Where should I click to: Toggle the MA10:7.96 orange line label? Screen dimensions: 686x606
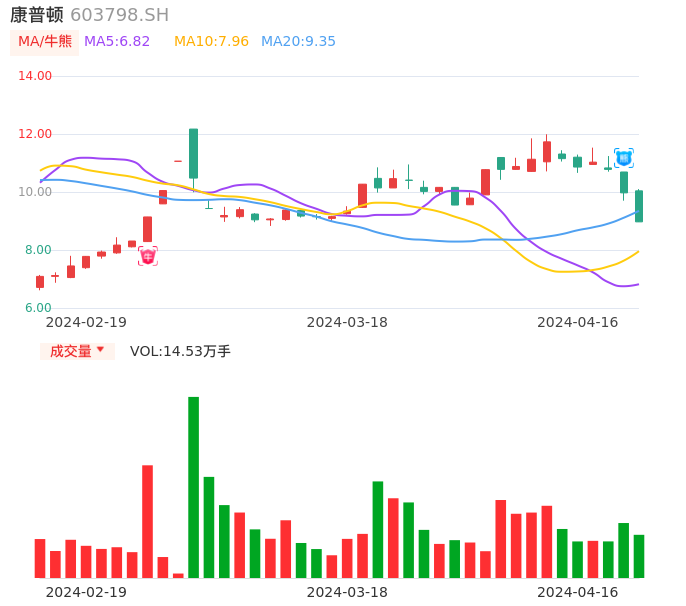tap(211, 42)
